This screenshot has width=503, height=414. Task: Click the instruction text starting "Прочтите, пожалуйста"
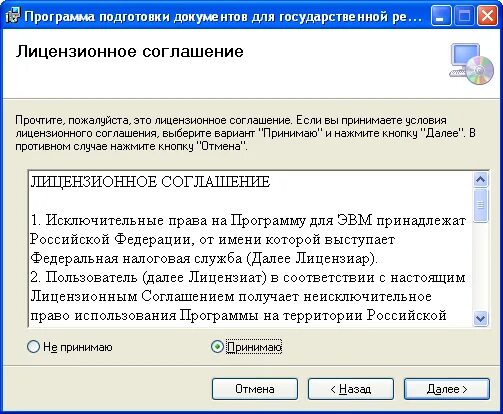[x=245, y=133]
